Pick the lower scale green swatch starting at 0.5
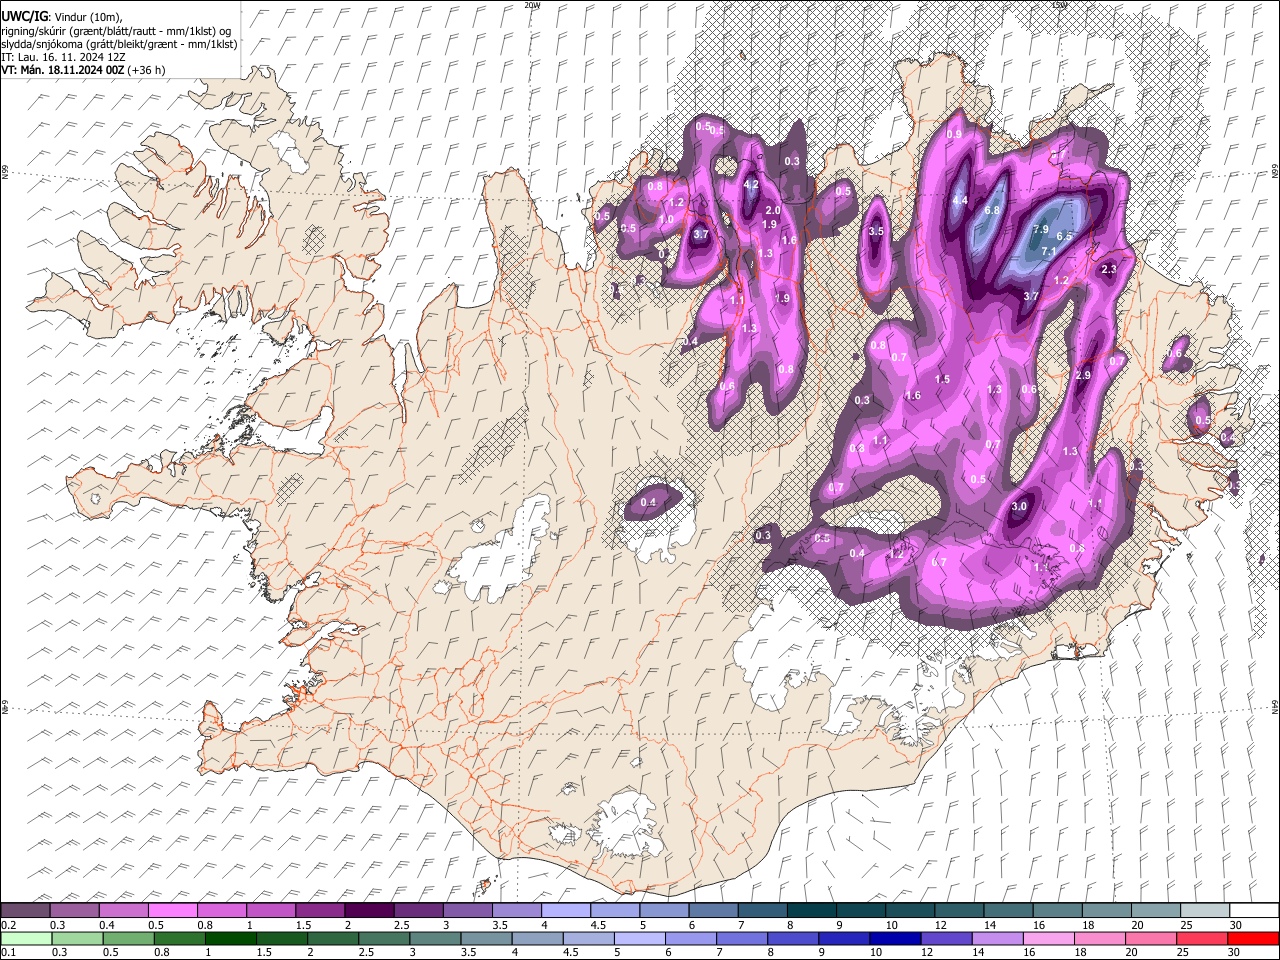The height and width of the screenshot is (960, 1280). click(x=129, y=939)
